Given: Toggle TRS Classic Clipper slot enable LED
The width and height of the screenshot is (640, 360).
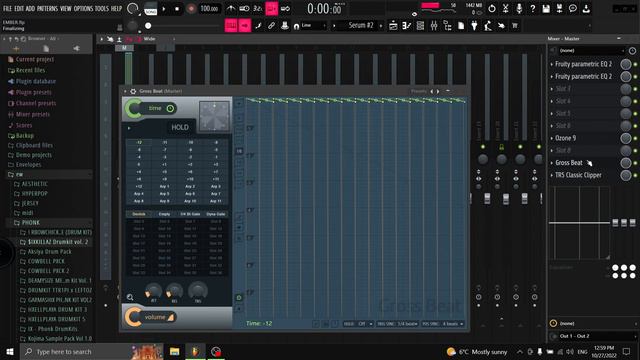Looking at the screenshot, I should (x=636, y=176).
